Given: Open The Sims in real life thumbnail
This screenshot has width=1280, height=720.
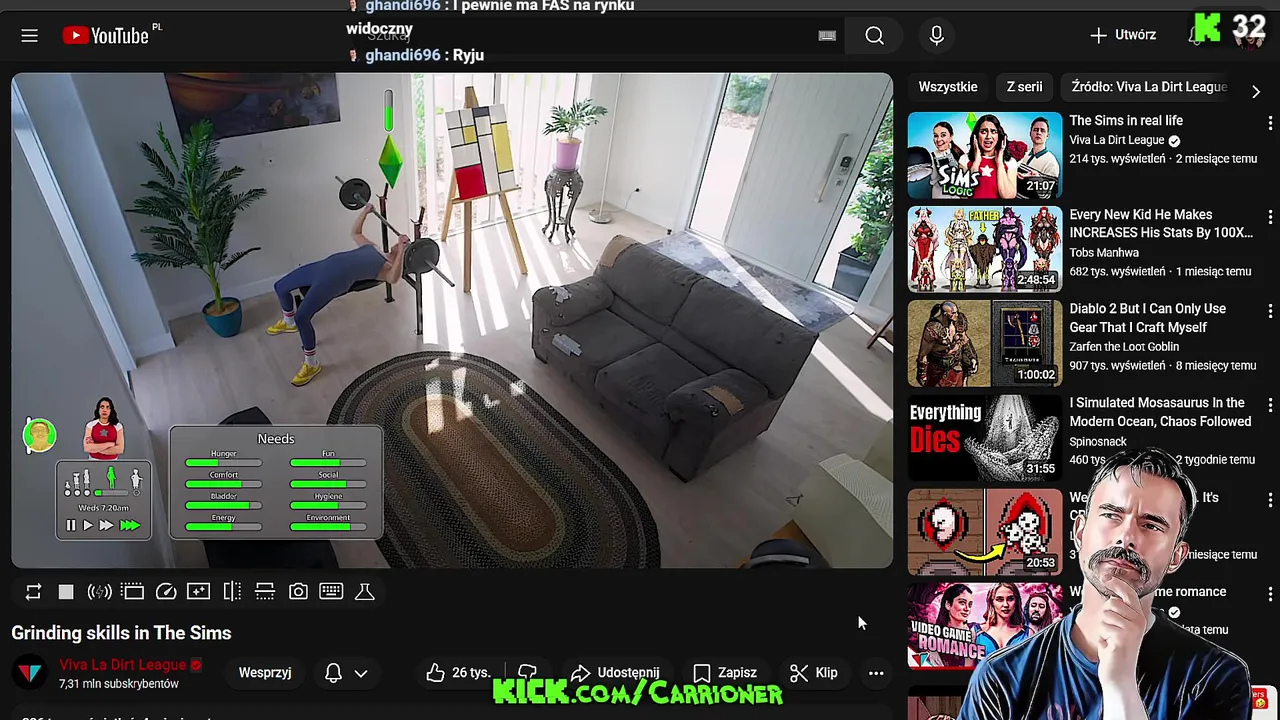Looking at the screenshot, I should click(985, 155).
